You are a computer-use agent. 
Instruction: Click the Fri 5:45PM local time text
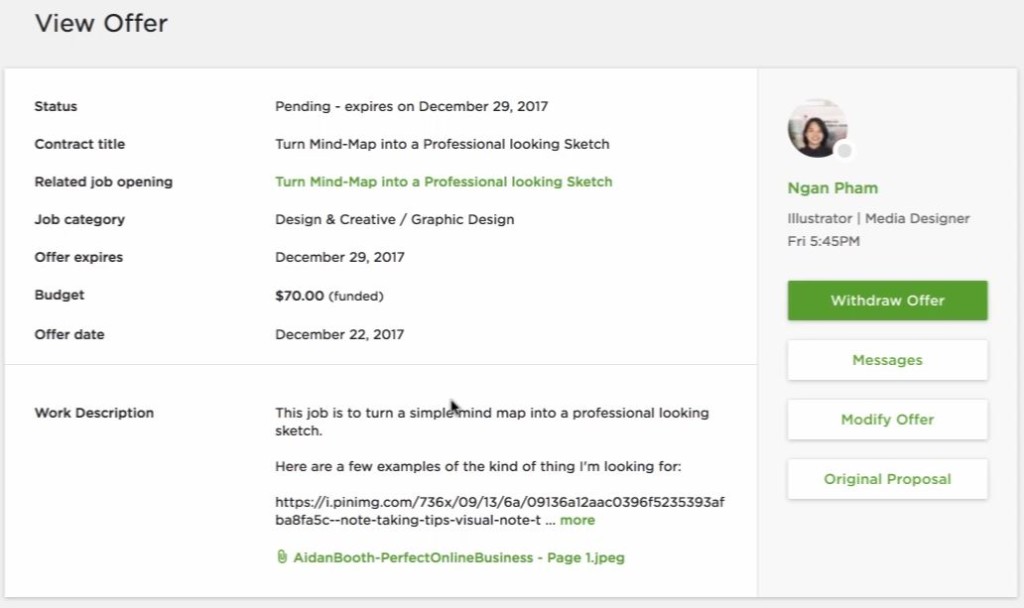824,241
